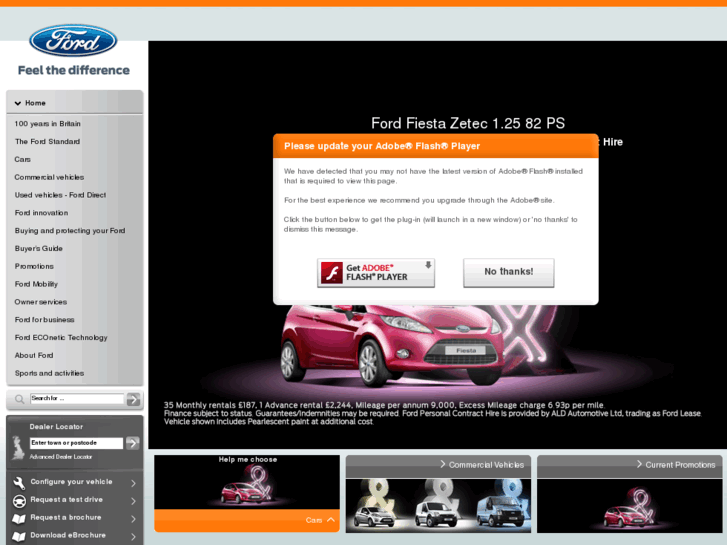Open The Ford Standard page
The image size is (727, 545).
pos(47,141)
